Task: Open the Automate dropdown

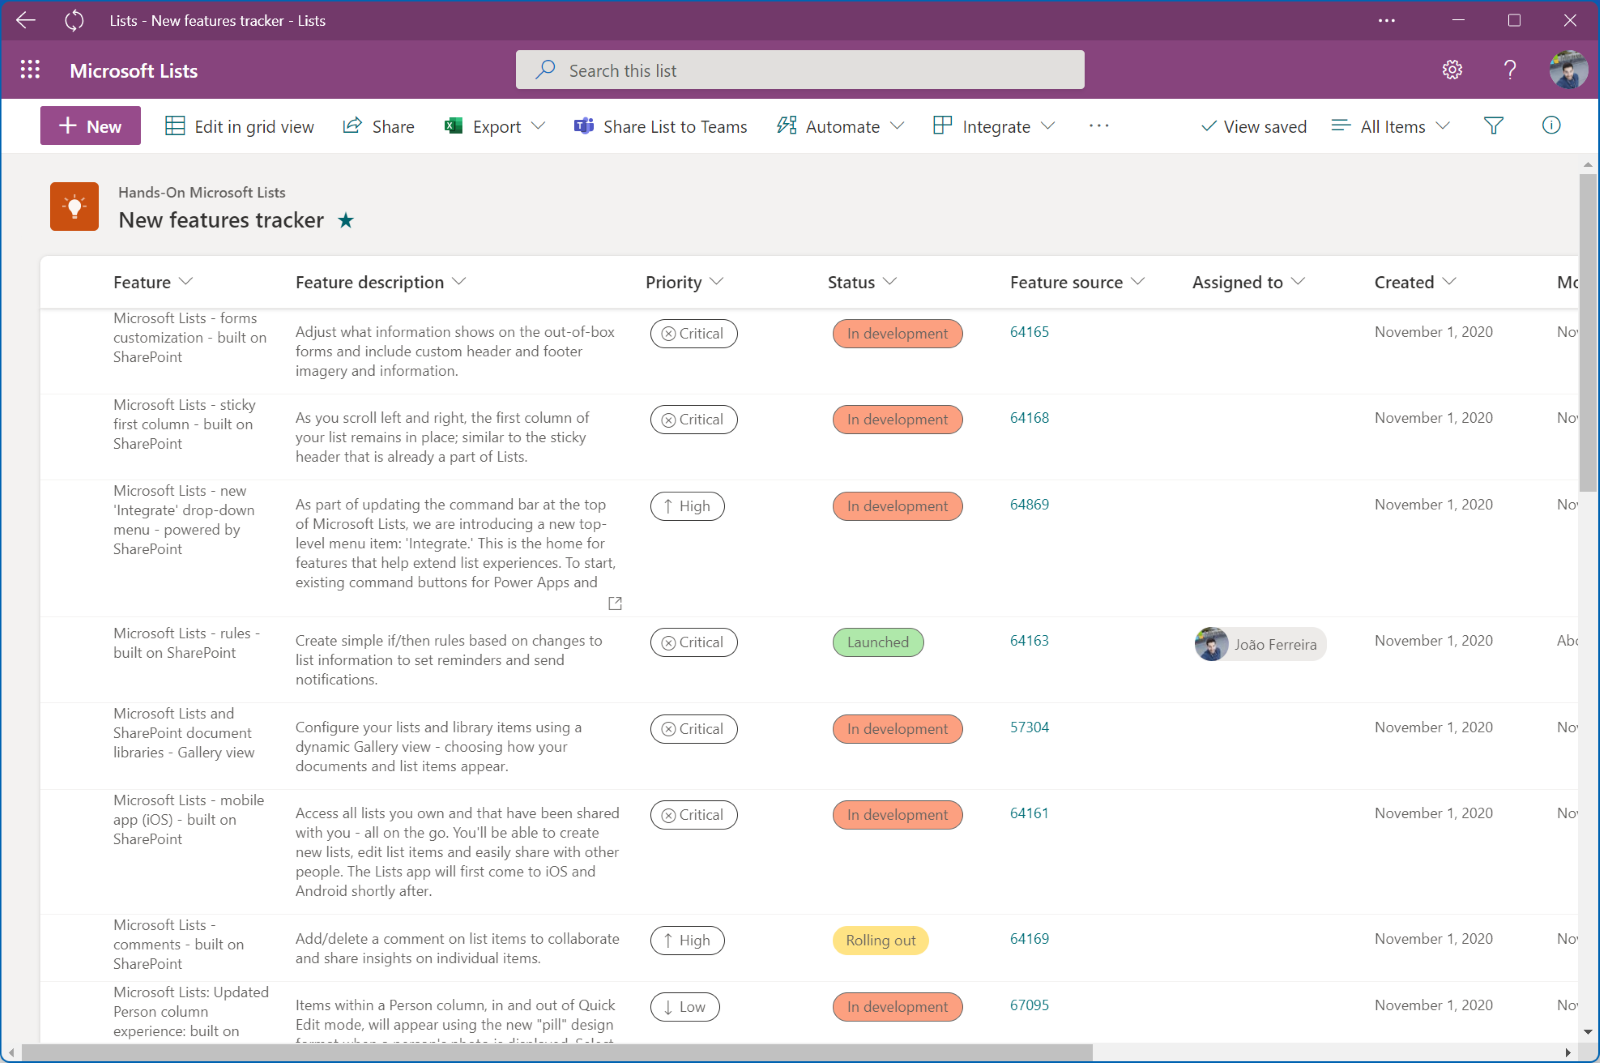Action: pyautogui.click(x=840, y=126)
